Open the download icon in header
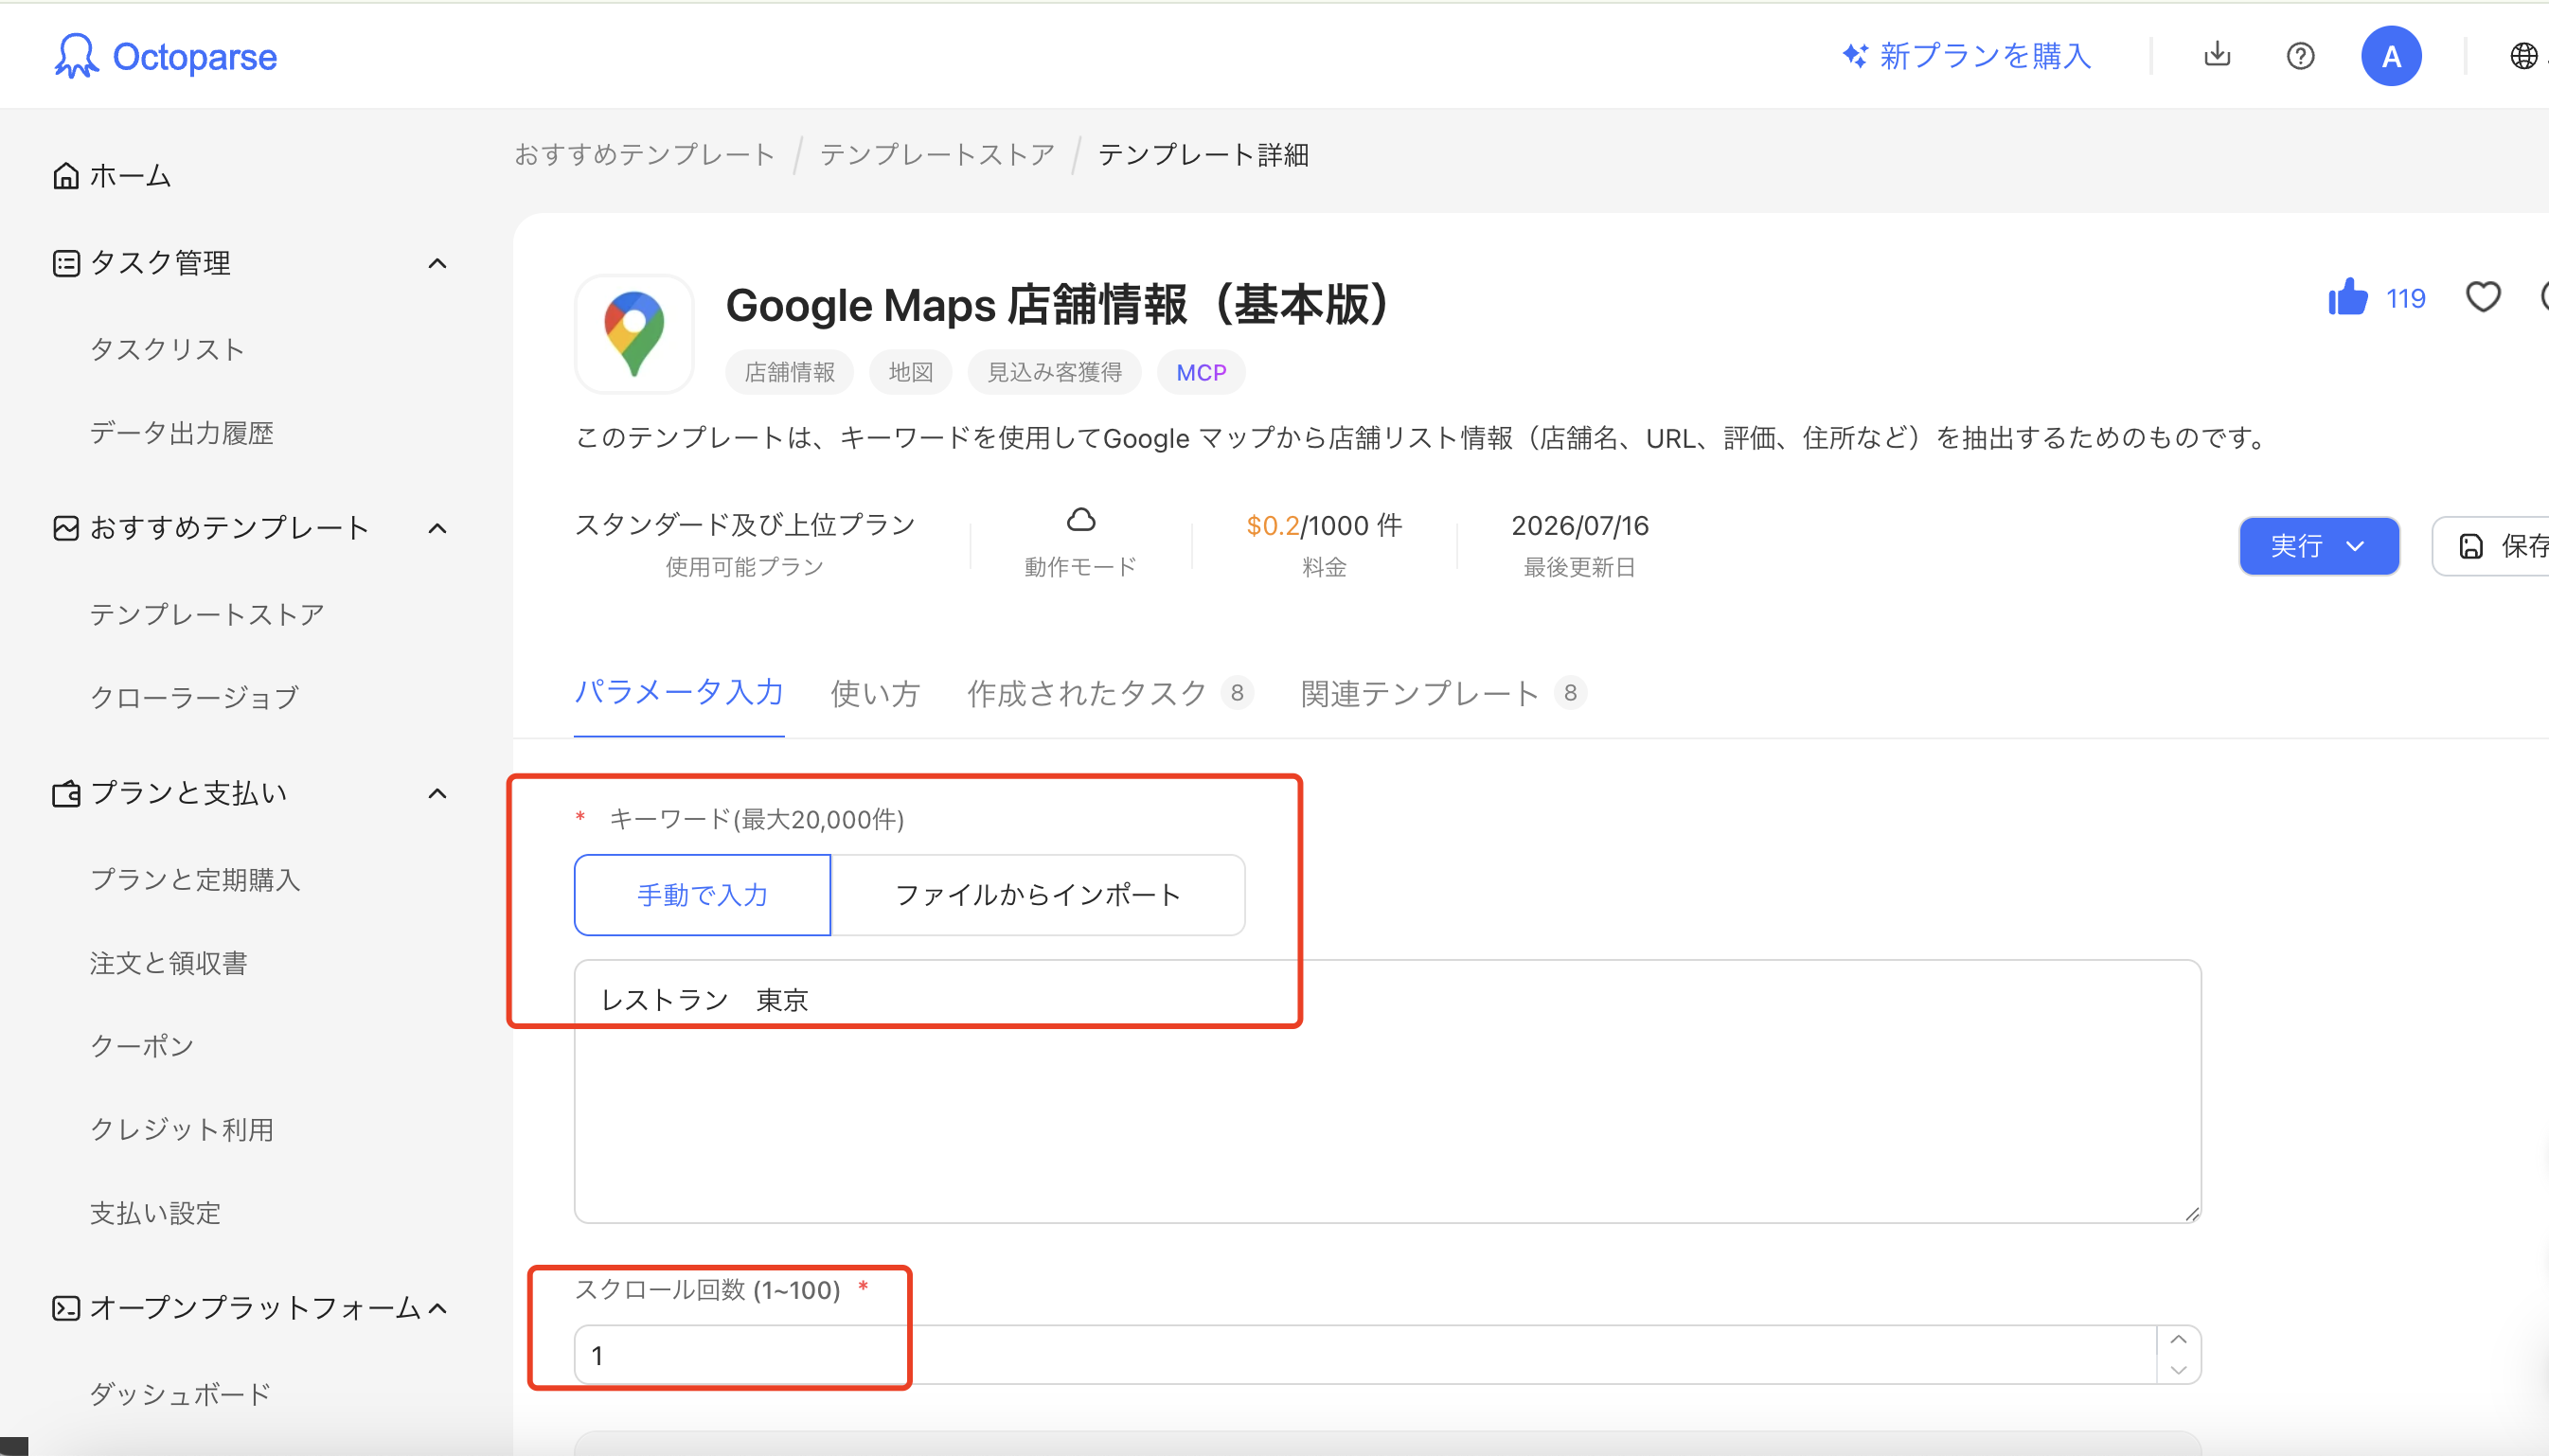2549x1456 pixels. pos(2217,55)
